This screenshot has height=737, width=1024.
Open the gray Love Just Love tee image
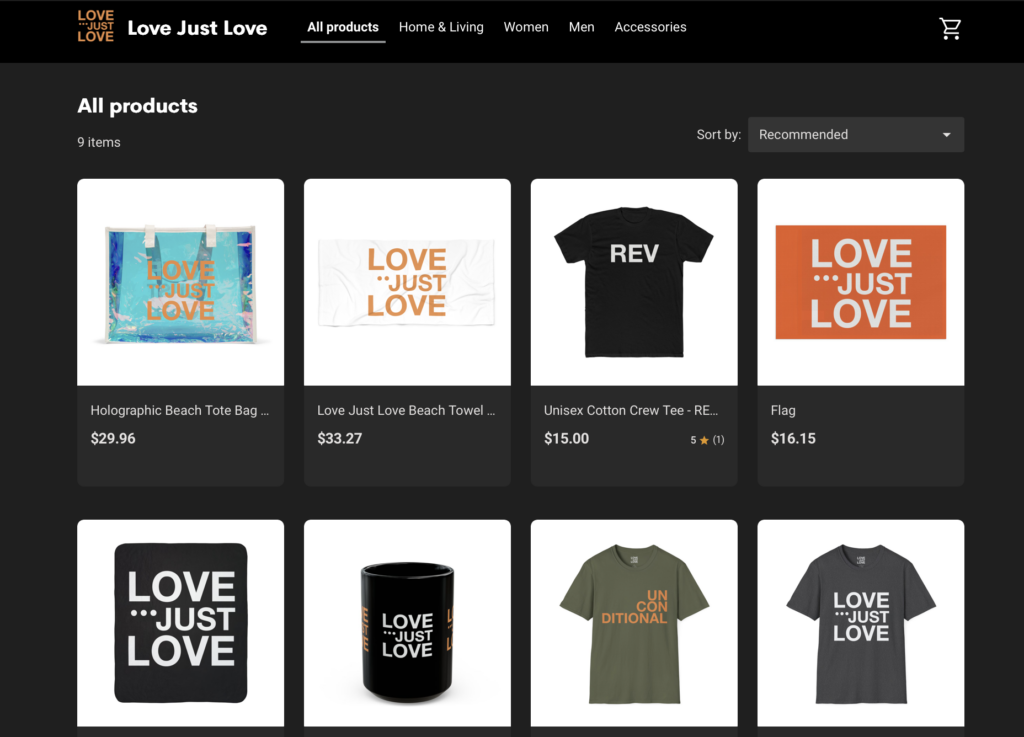coord(860,622)
